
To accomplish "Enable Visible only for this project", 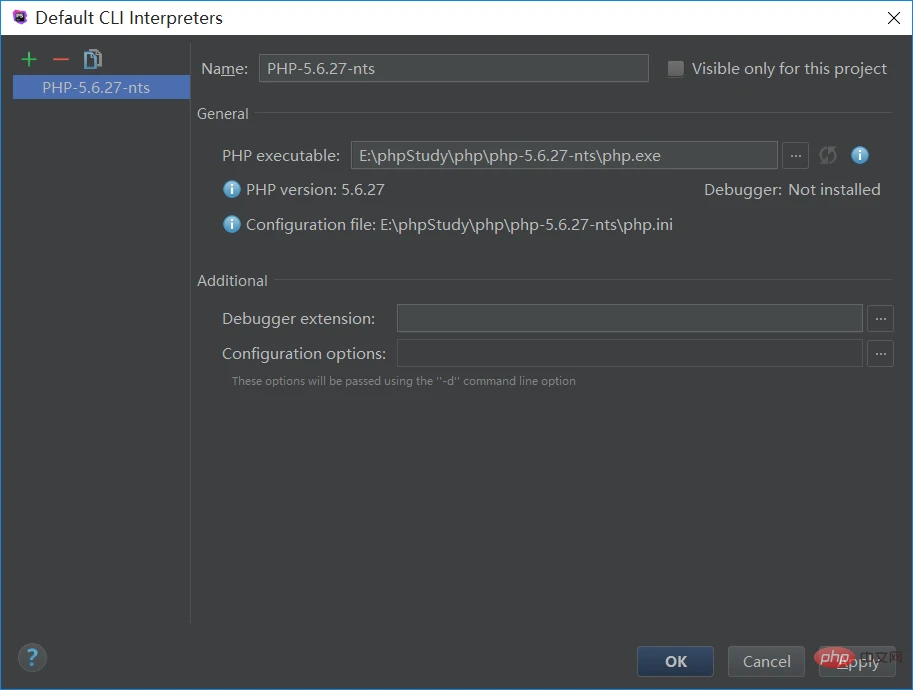I will tap(675, 68).
